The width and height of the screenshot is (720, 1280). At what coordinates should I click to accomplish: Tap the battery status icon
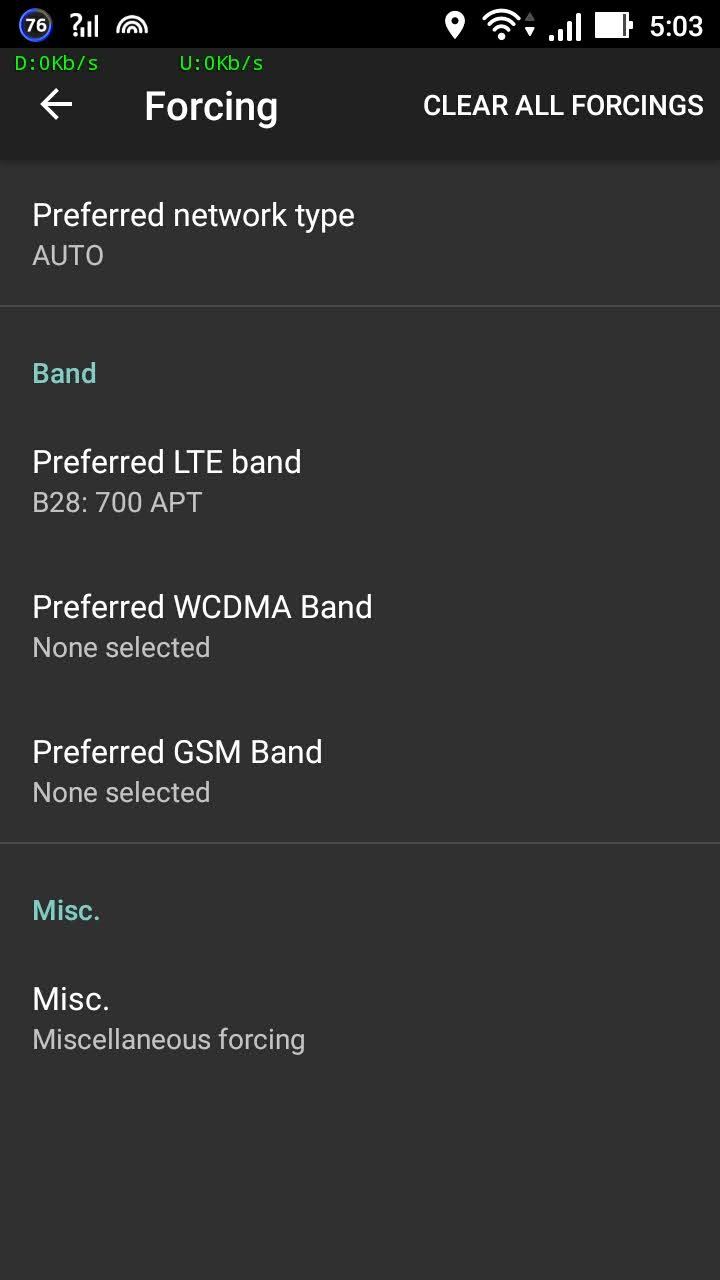613,26
